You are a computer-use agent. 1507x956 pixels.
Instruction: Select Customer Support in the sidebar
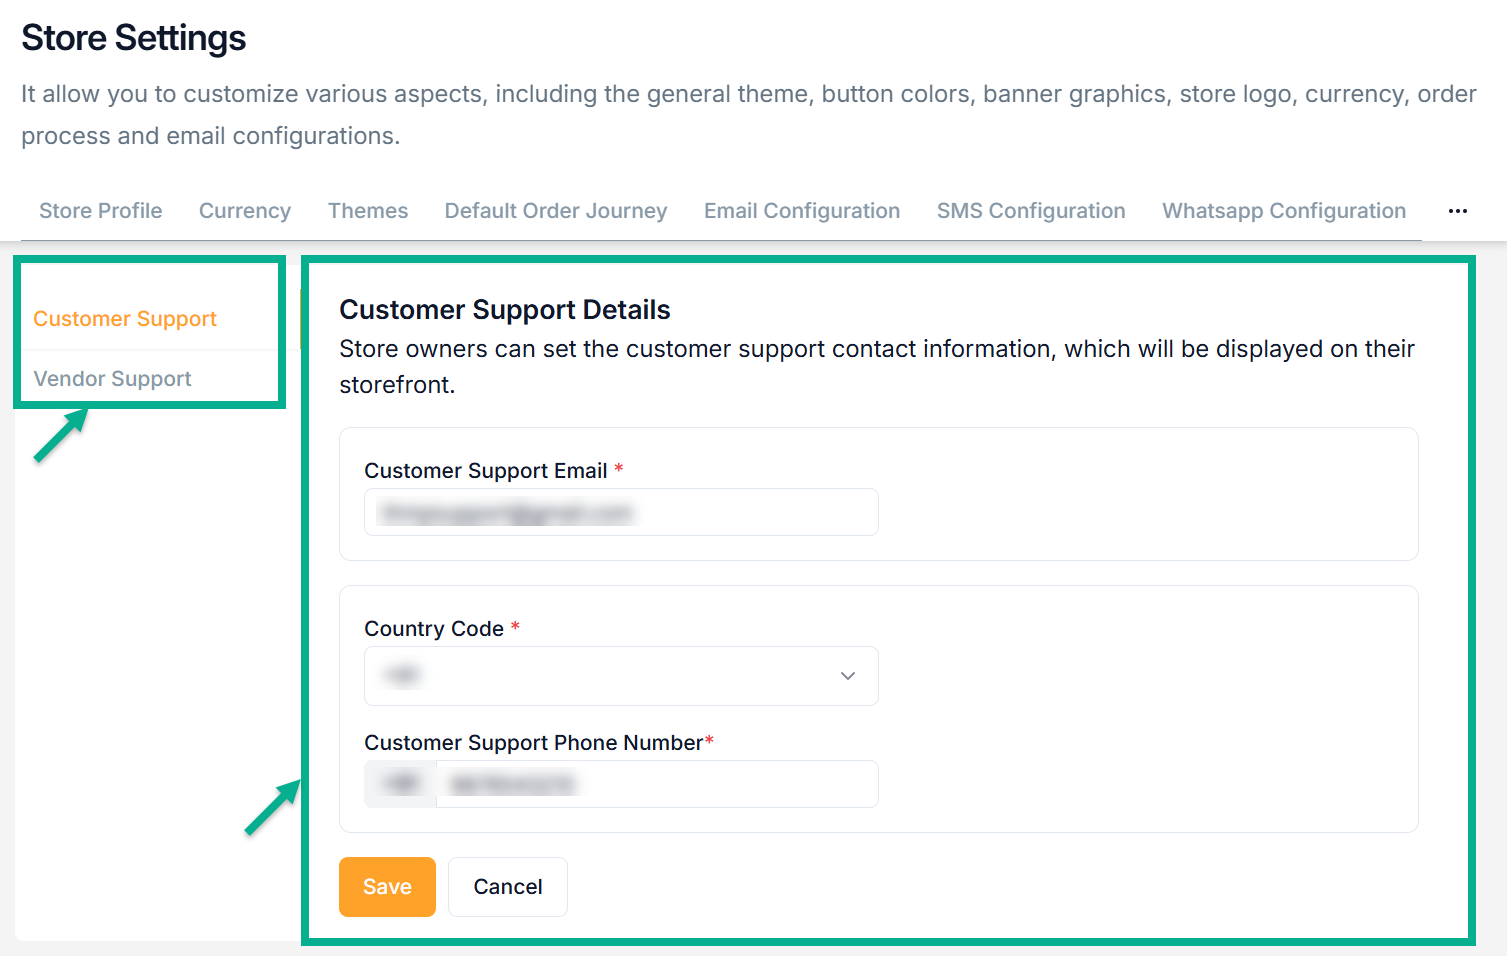click(x=125, y=319)
